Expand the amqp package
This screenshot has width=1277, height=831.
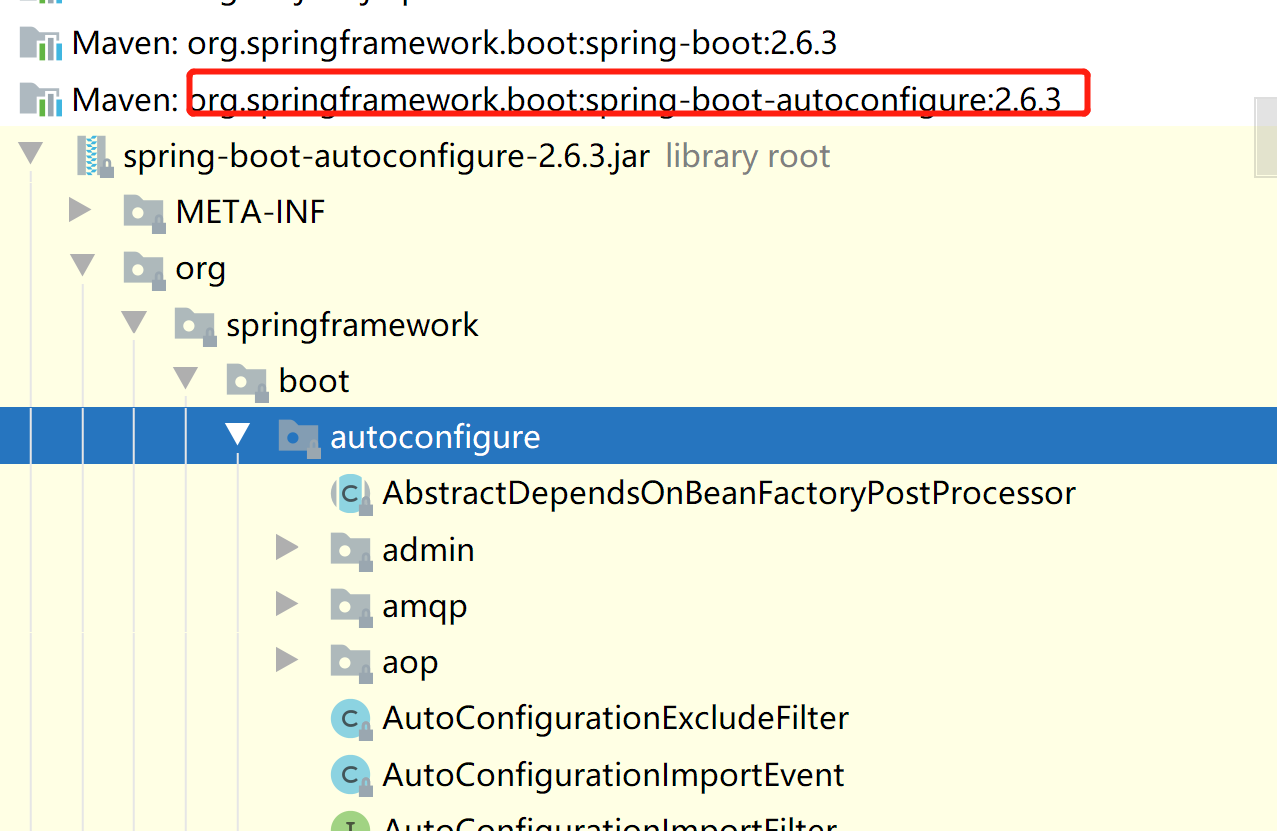[287, 603]
